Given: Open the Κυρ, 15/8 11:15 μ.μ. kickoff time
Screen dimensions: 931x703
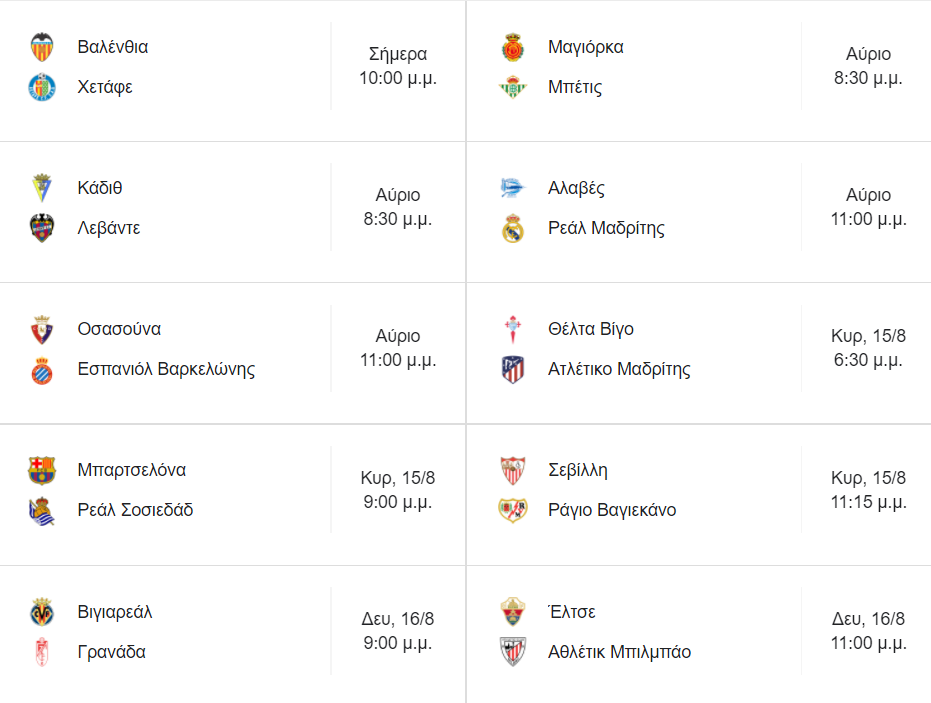Looking at the screenshot, I should pyautogui.click(x=868, y=490).
